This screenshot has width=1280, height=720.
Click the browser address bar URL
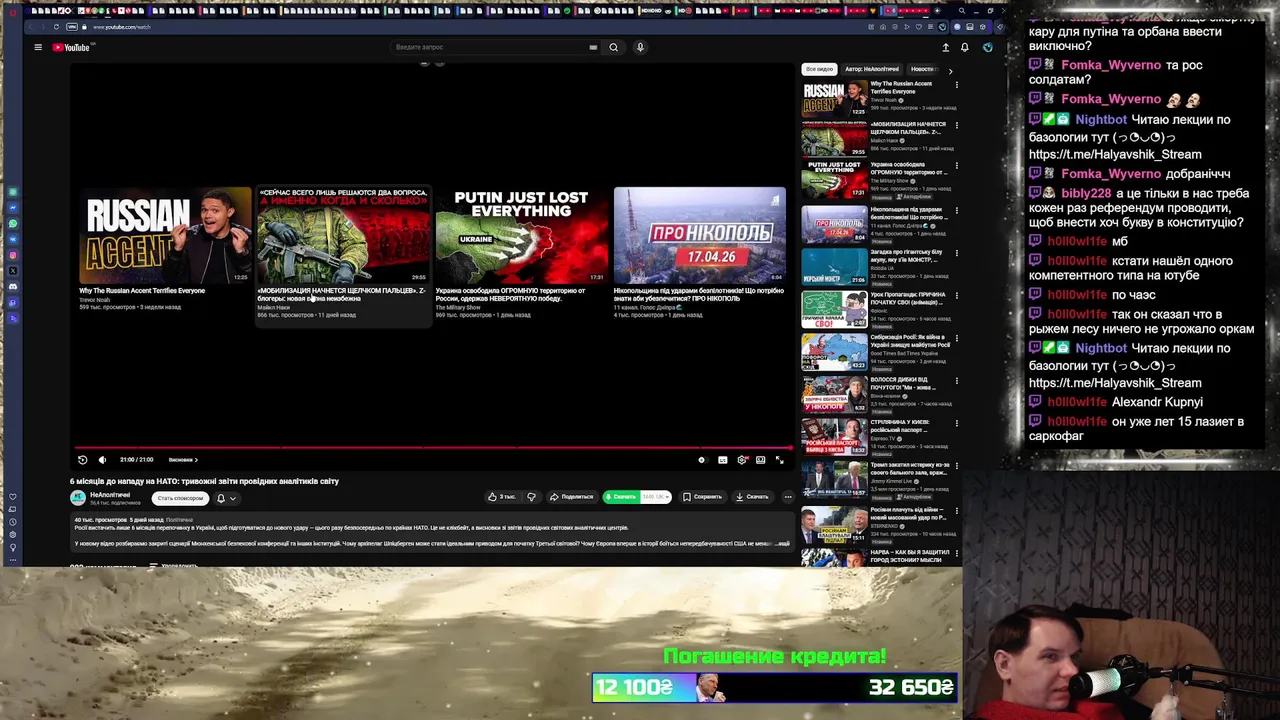122,27
